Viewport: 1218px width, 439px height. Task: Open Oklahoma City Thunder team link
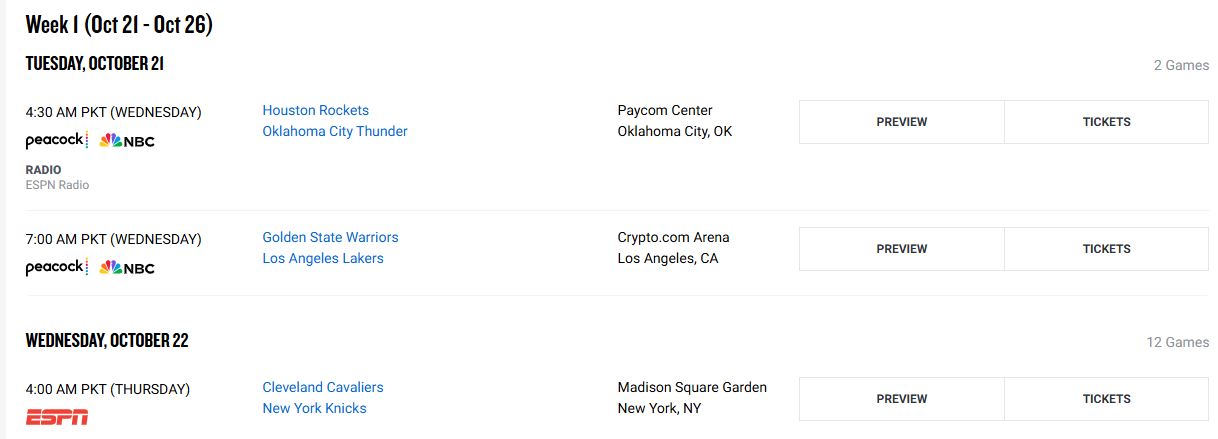click(335, 131)
